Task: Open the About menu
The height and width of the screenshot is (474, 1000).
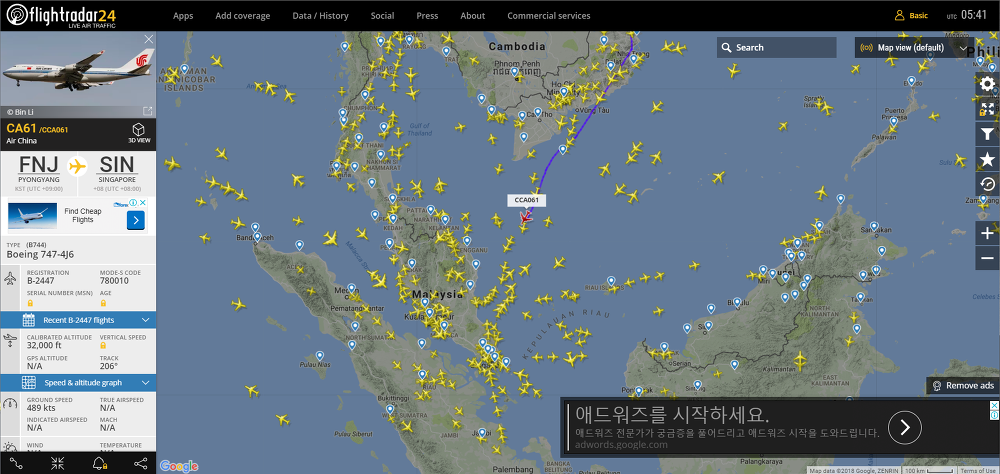Action: click(x=473, y=15)
